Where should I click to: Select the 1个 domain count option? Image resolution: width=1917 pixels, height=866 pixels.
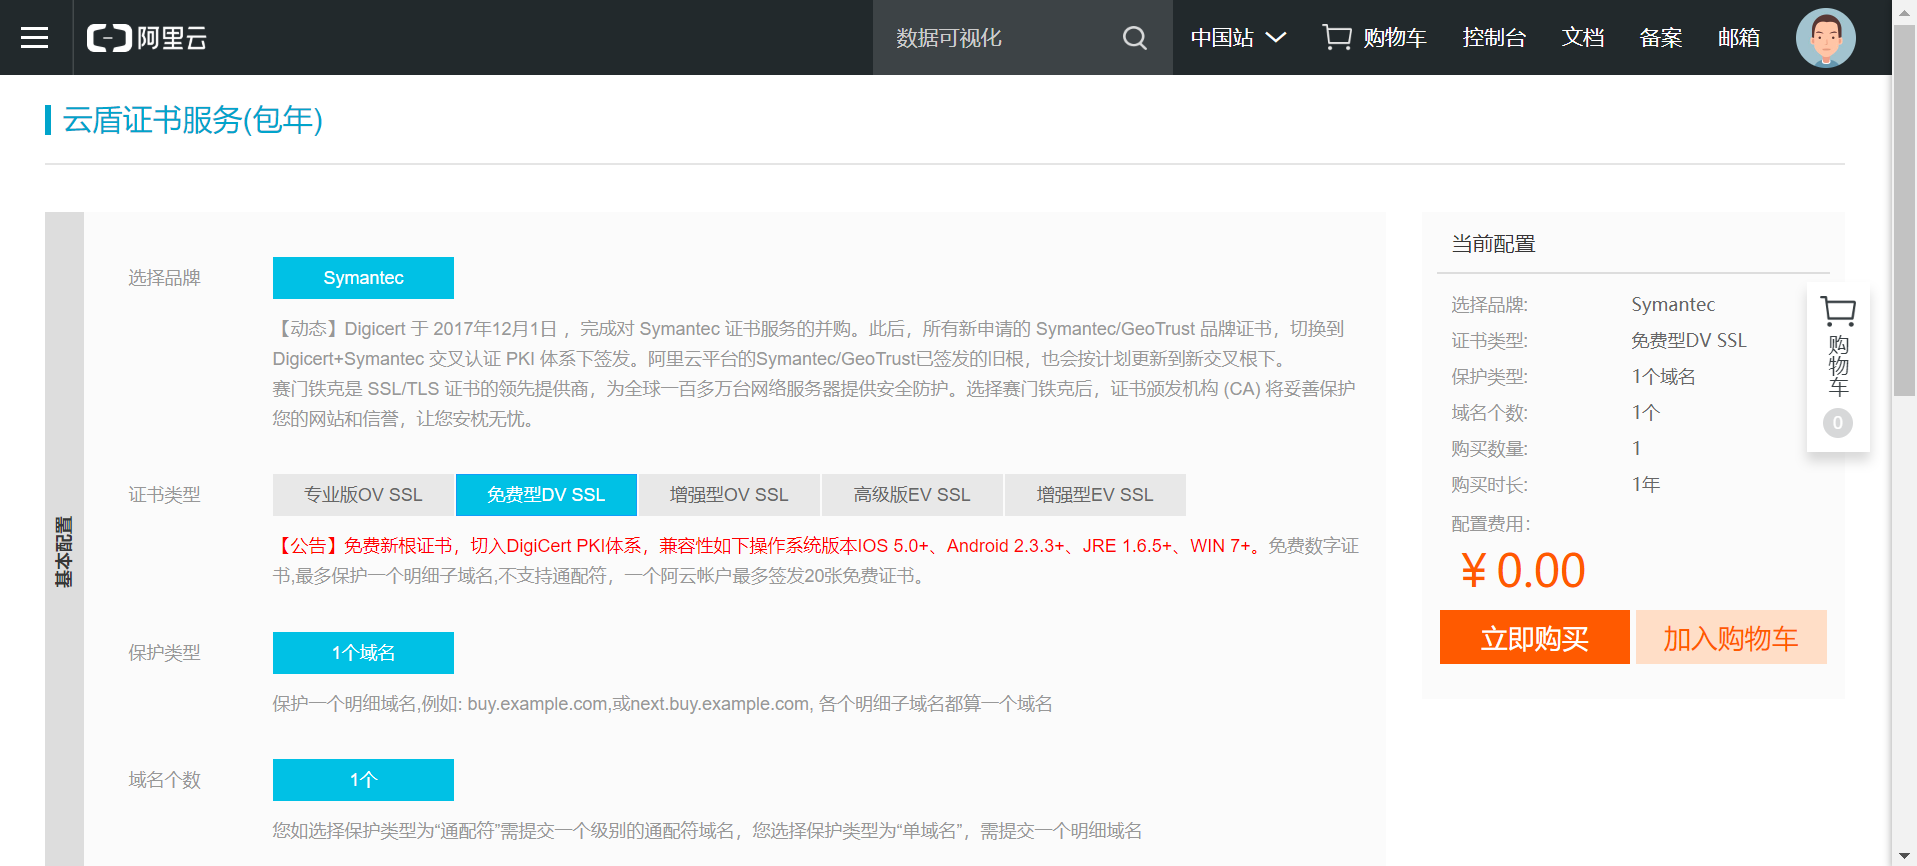click(x=363, y=780)
